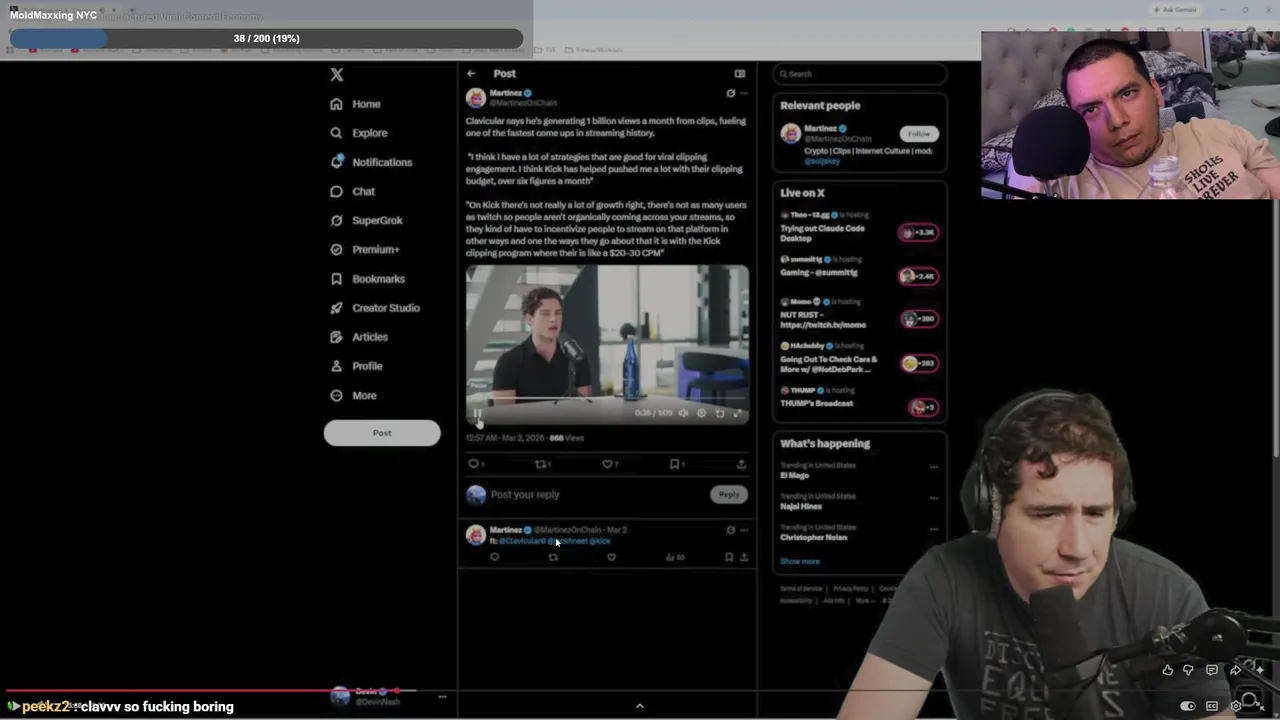Open @soljakey link in Martinez bio
This screenshot has height=720, width=1280.
coord(823,161)
